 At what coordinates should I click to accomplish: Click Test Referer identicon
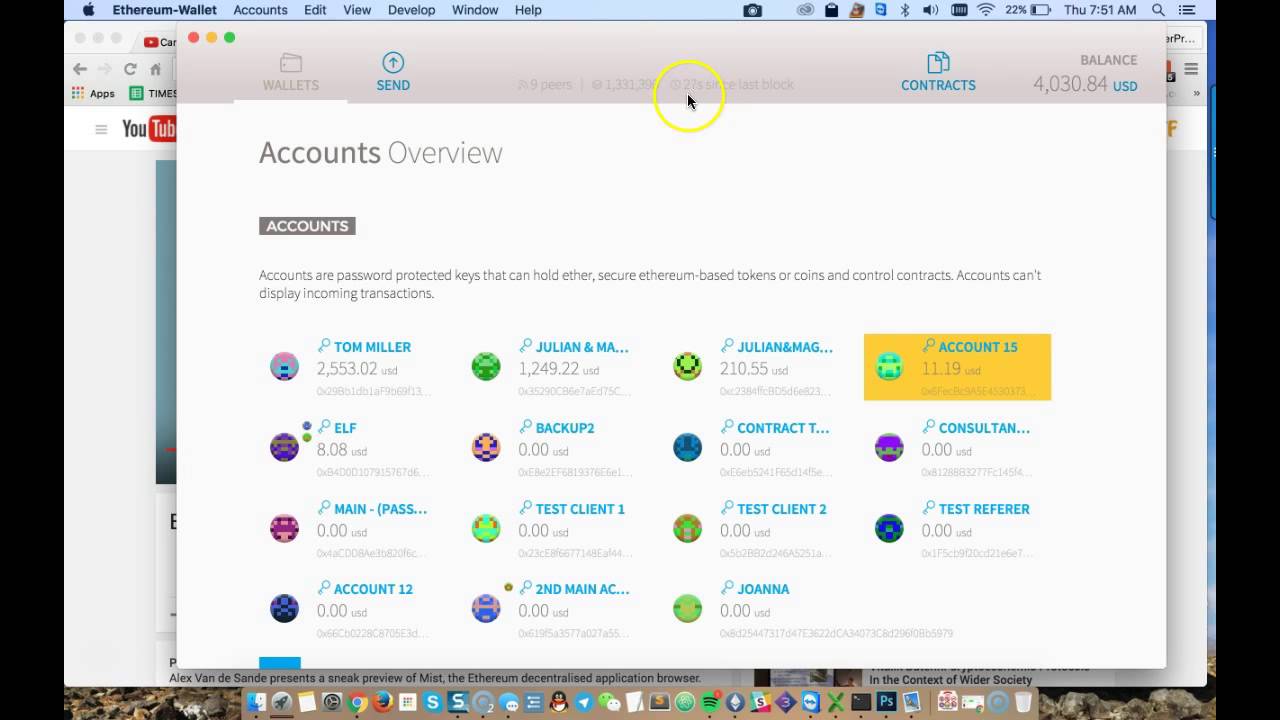coord(889,528)
